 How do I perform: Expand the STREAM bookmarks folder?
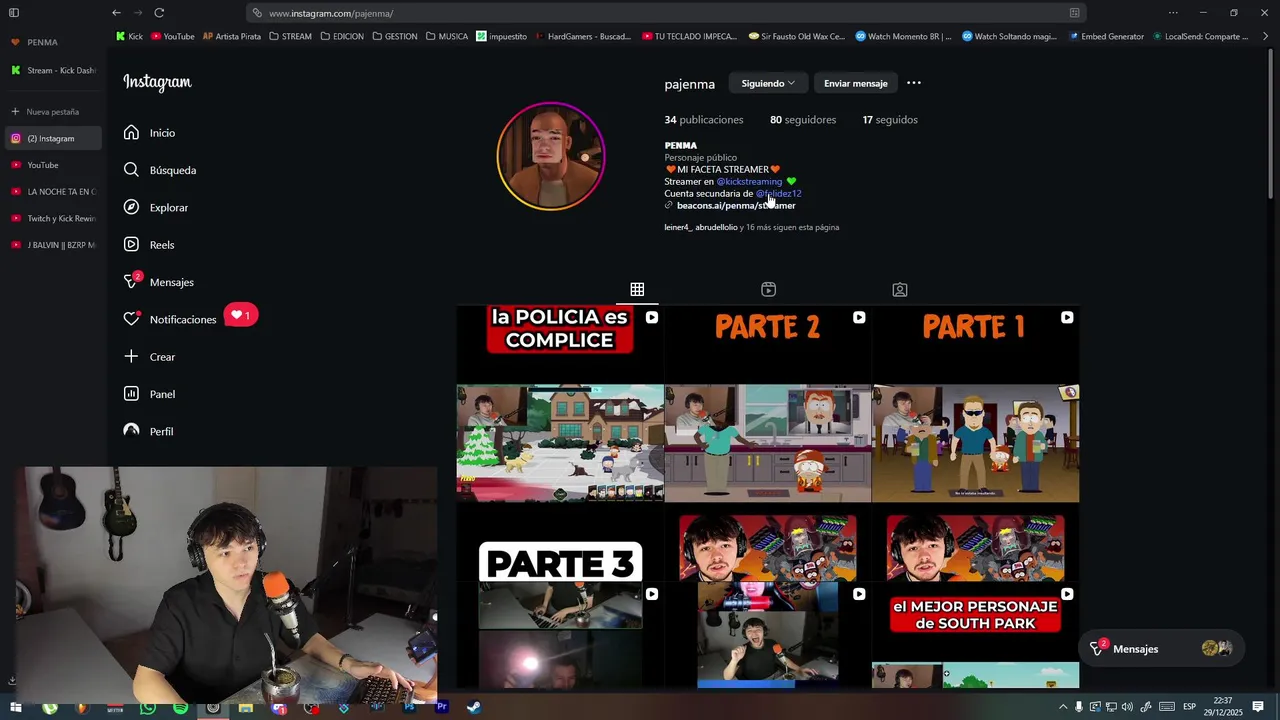pos(290,36)
